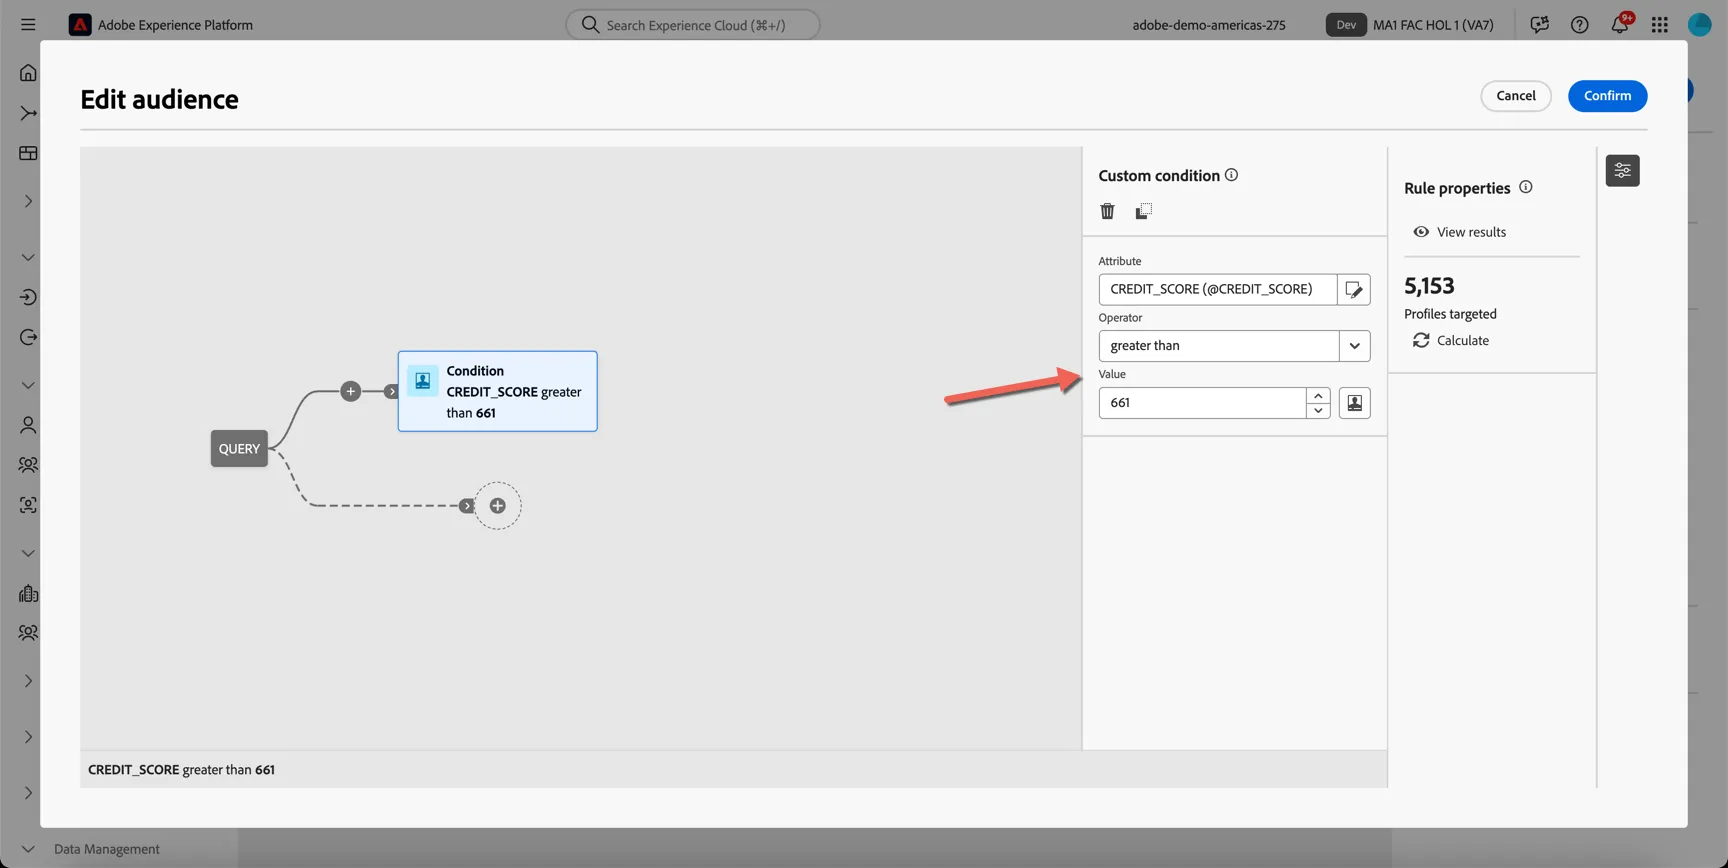Click Calculate to refresh profiles targeted
The image size is (1728, 868).
click(x=1451, y=341)
